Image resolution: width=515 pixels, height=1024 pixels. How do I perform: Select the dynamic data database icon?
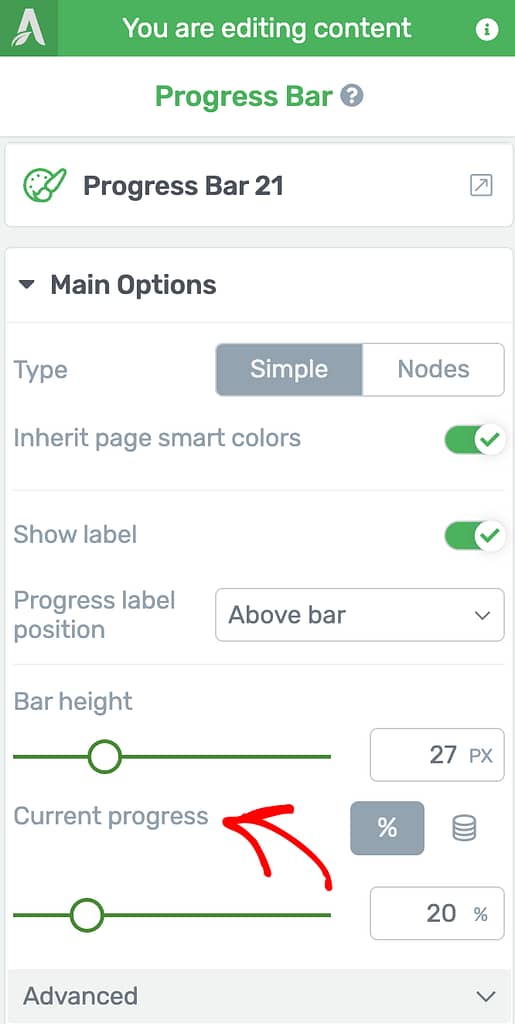(464, 828)
